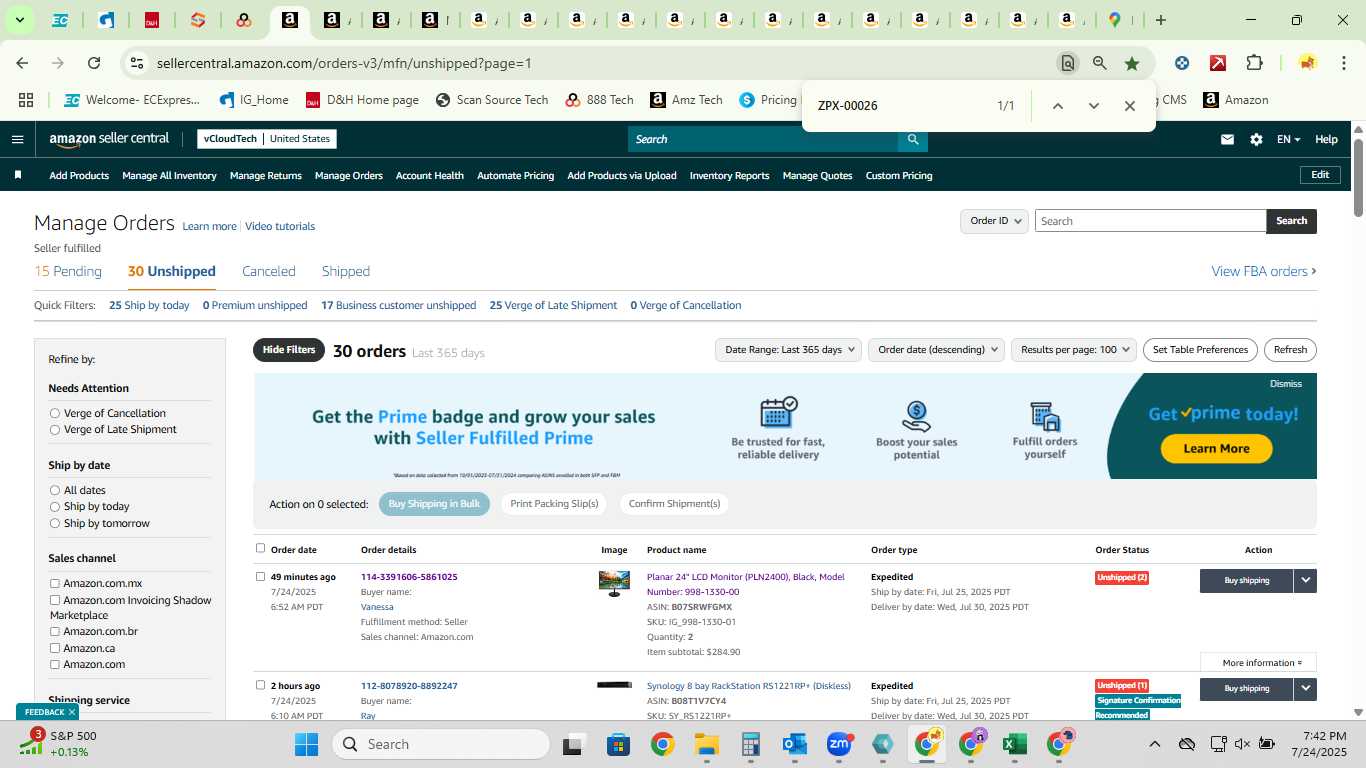Viewport: 1366px width, 768px height.
Task: Switch to the Pending orders tab
Action: tap(68, 271)
